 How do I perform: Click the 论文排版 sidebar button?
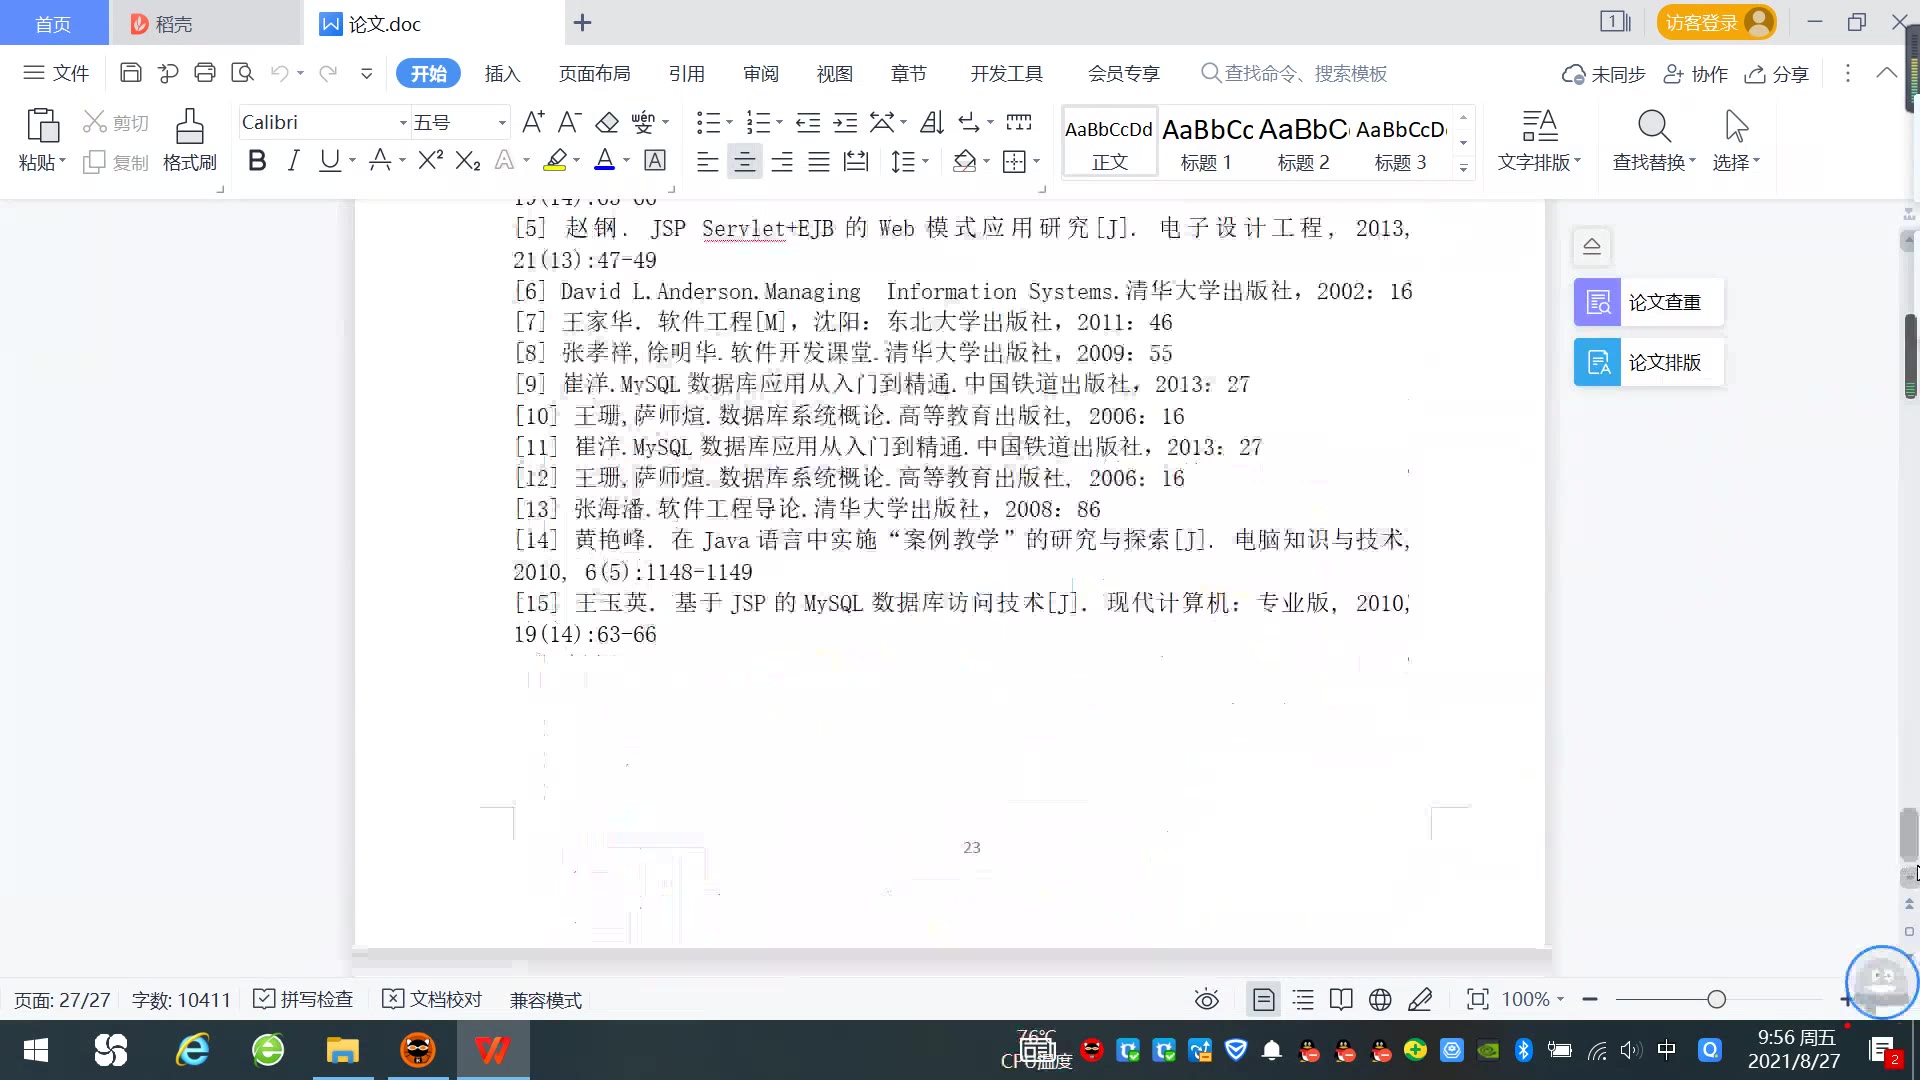pyautogui.click(x=1648, y=362)
